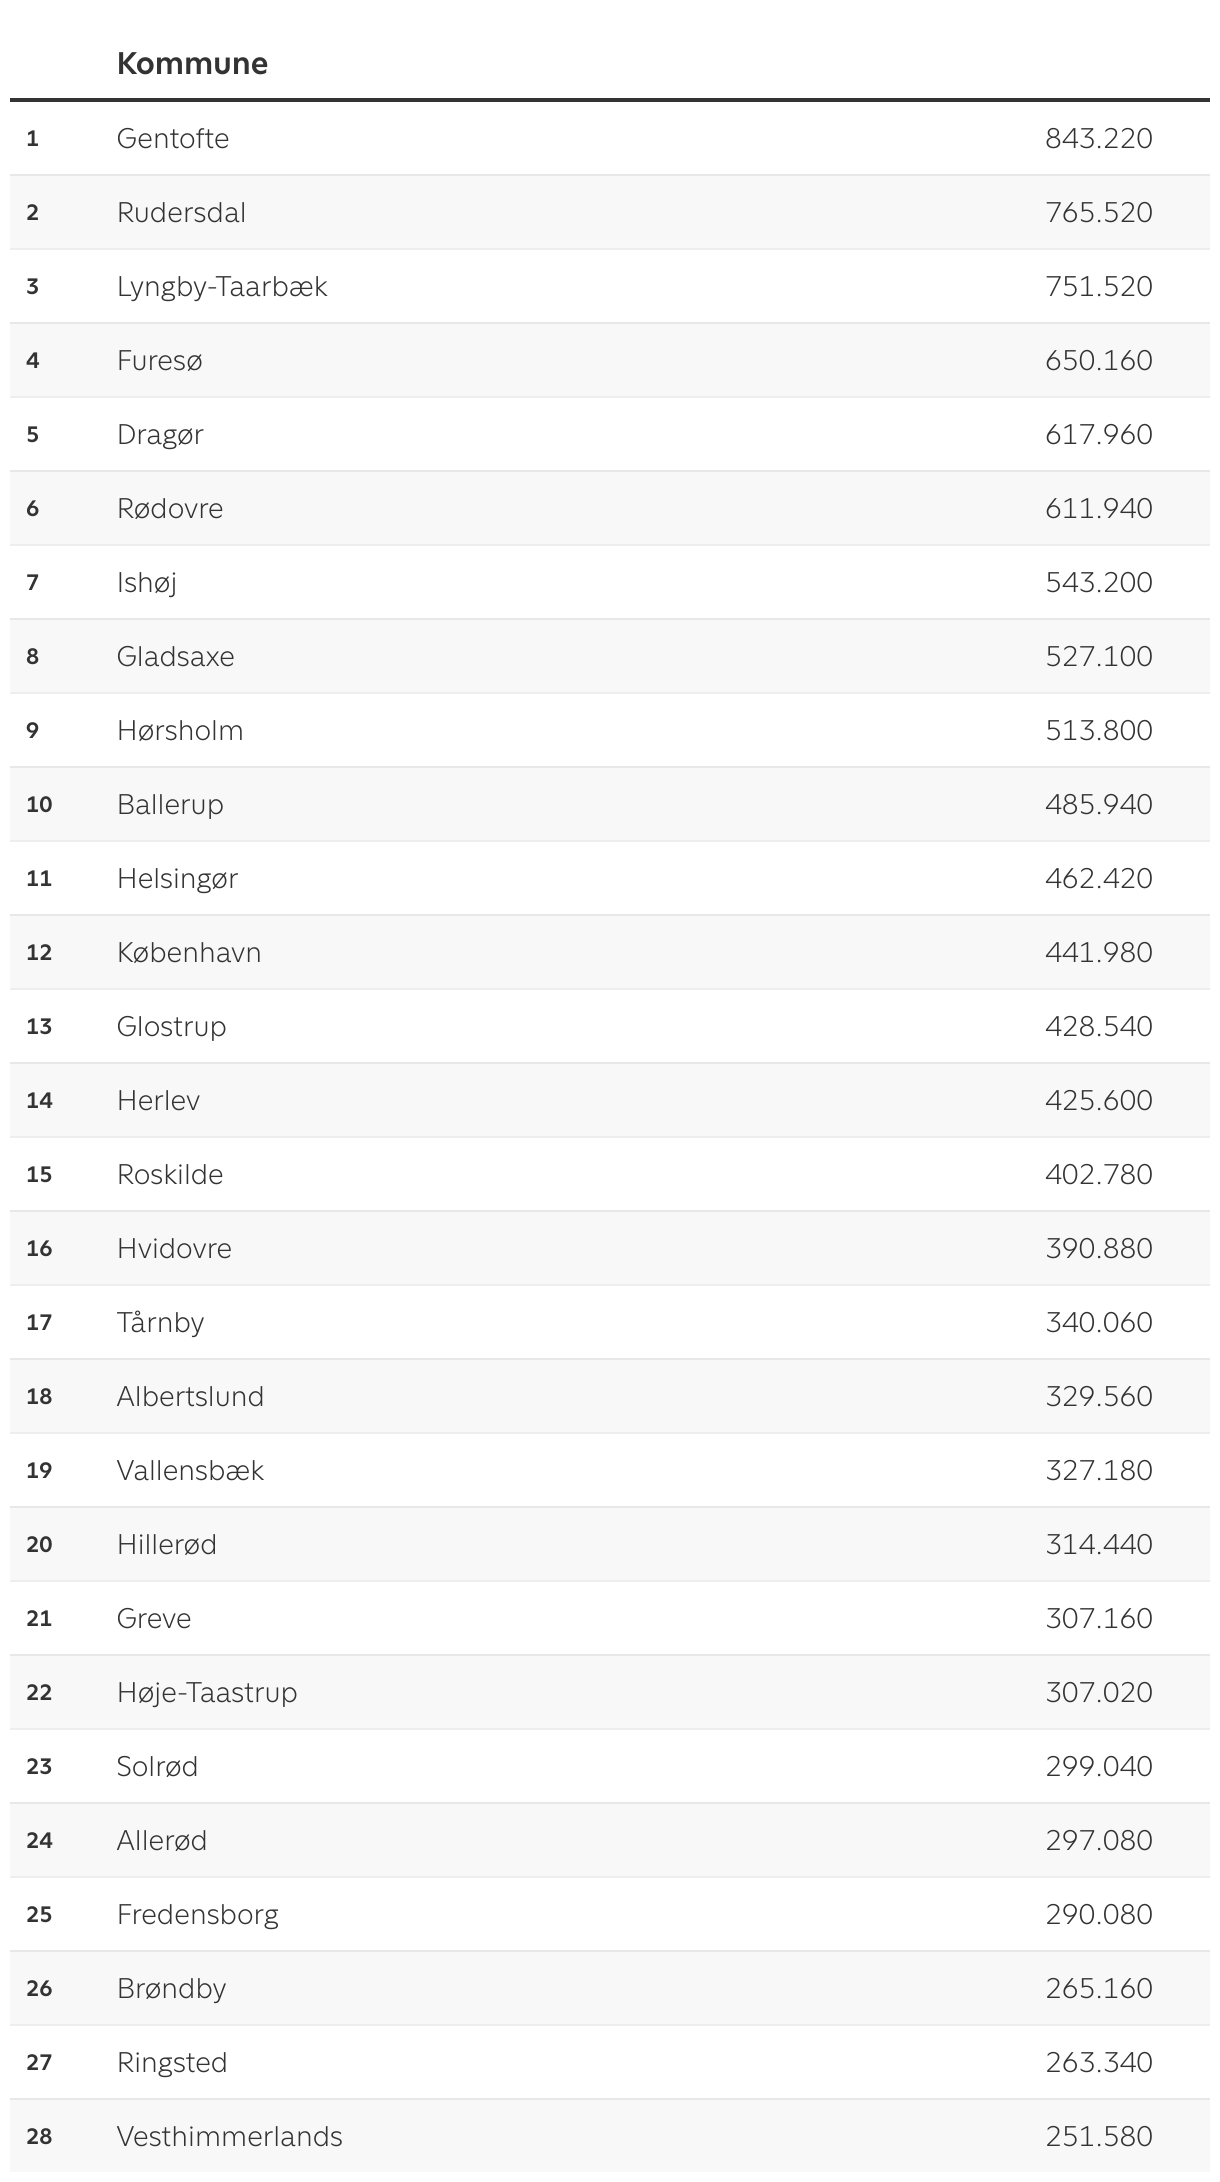
Task: Click the Albertslund value 329.560
Action: pyautogui.click(x=1098, y=1396)
